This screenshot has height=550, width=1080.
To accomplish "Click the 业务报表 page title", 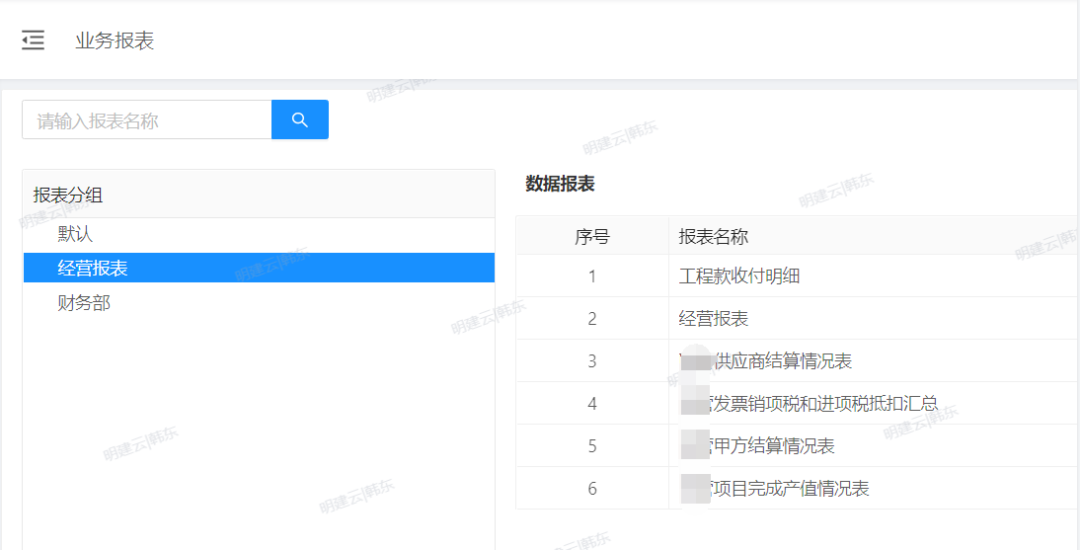I will point(115,41).
